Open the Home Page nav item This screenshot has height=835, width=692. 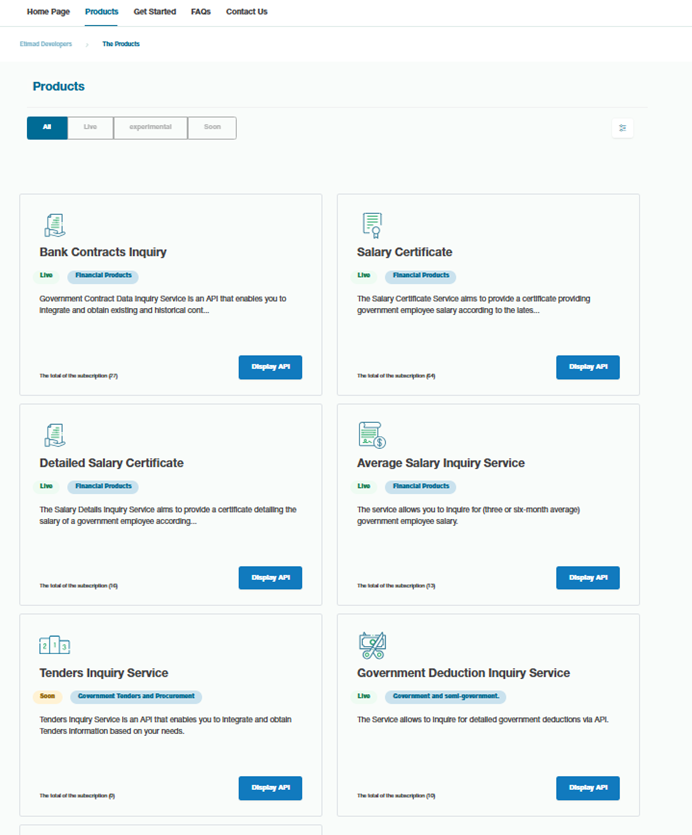pos(50,12)
